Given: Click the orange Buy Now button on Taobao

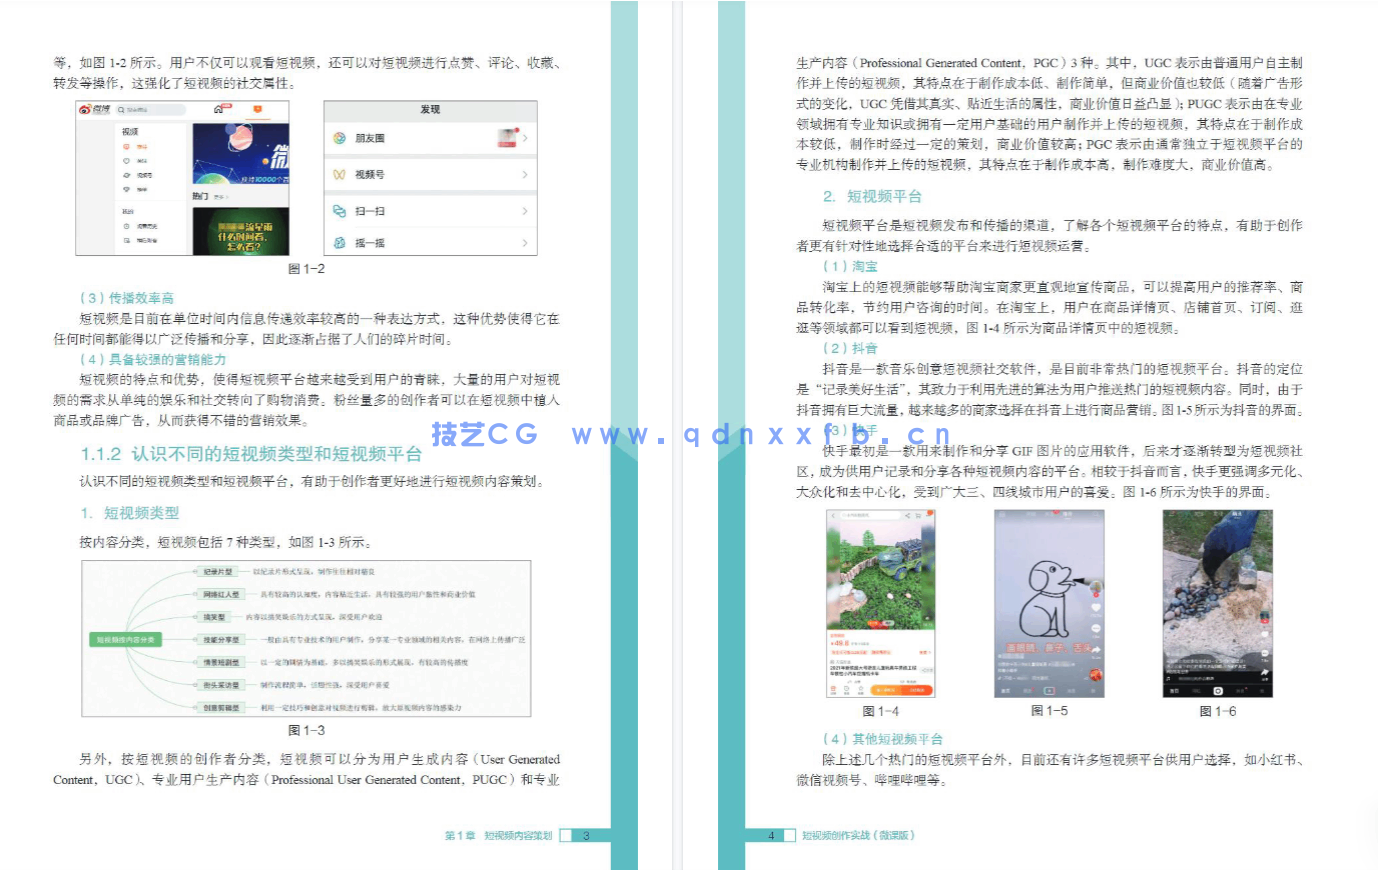Looking at the screenshot, I should coord(916,690).
